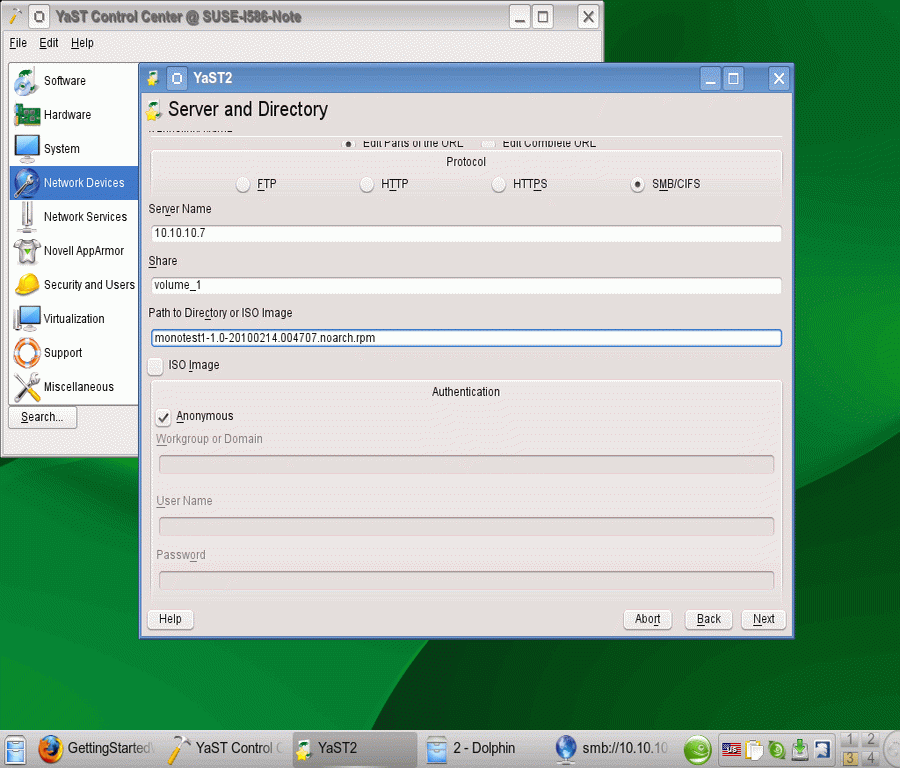The height and width of the screenshot is (768, 900).
Task: Select the Edit Complete URL option
Action: 488,143
